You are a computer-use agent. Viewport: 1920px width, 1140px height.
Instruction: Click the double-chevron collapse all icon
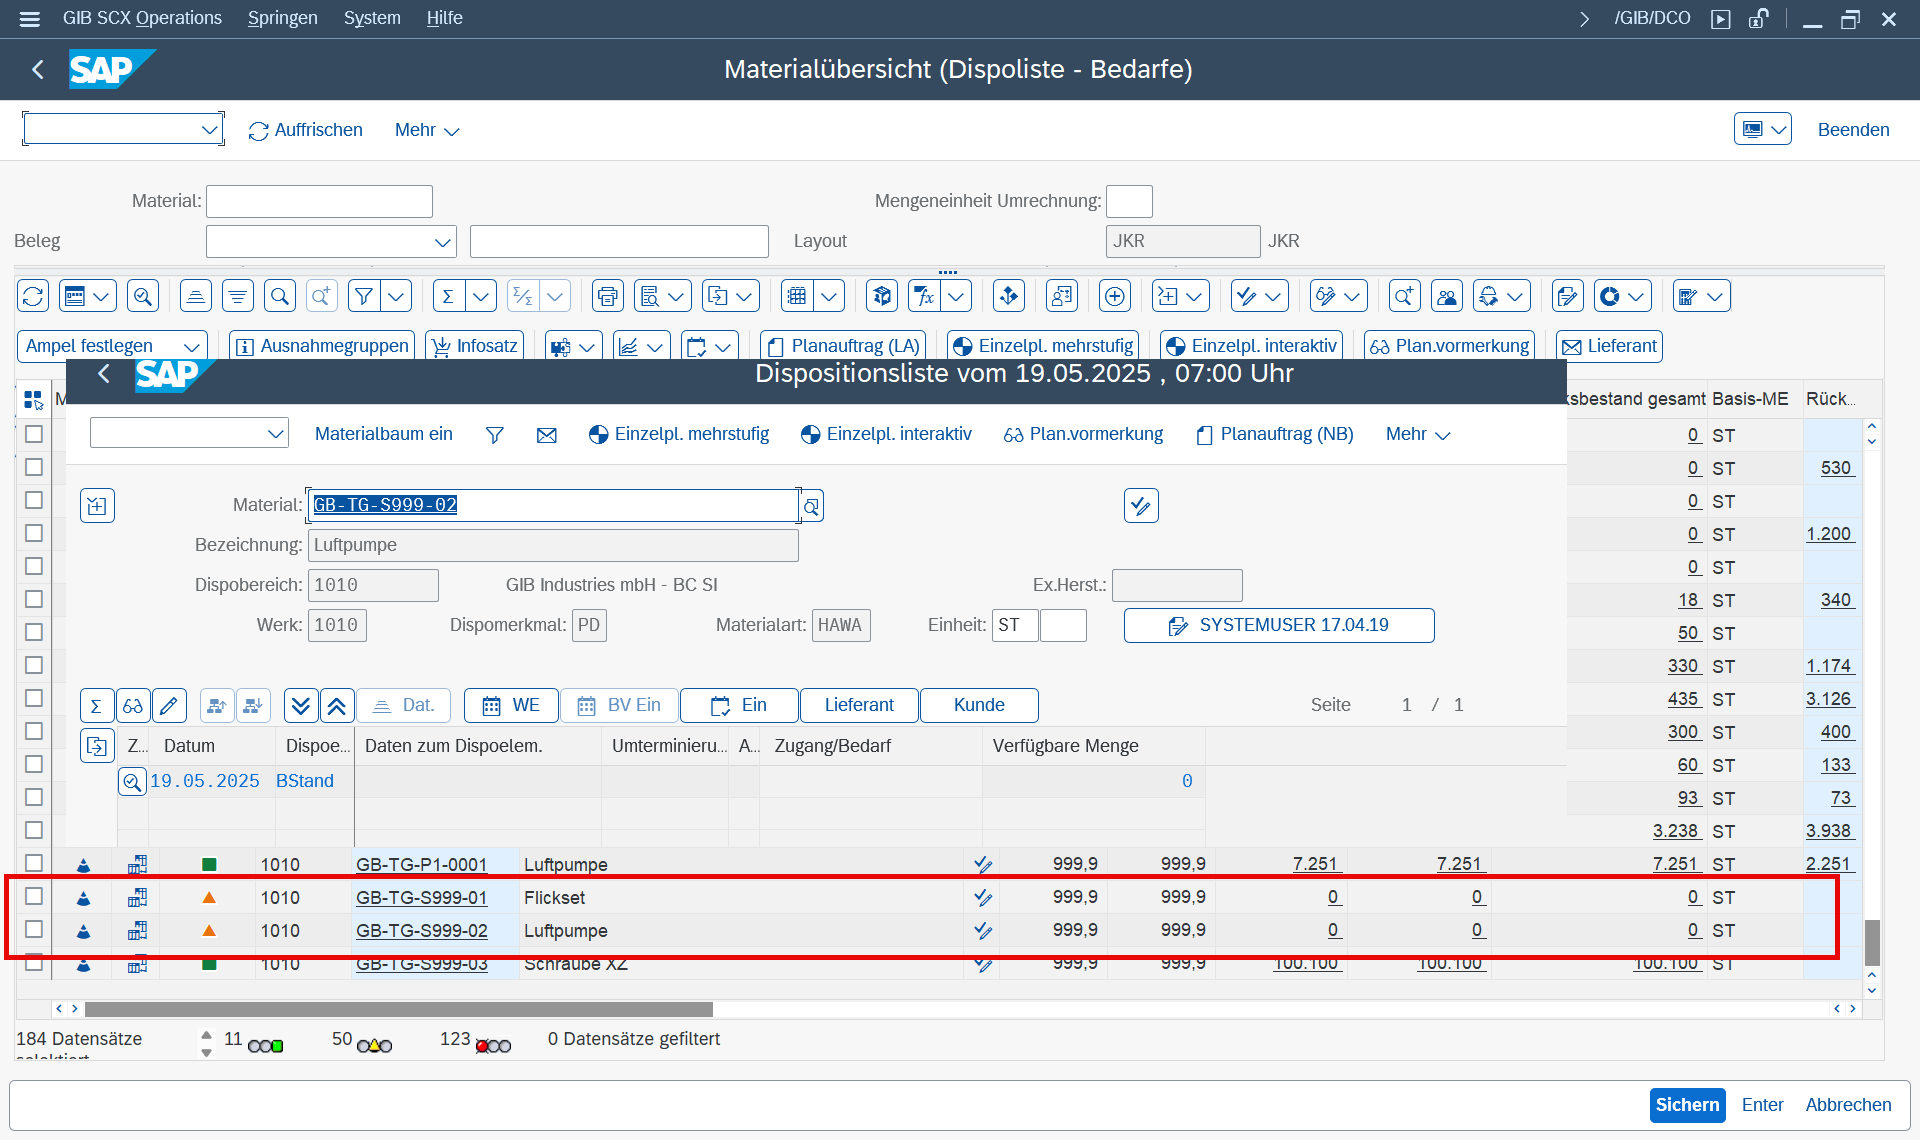click(337, 705)
